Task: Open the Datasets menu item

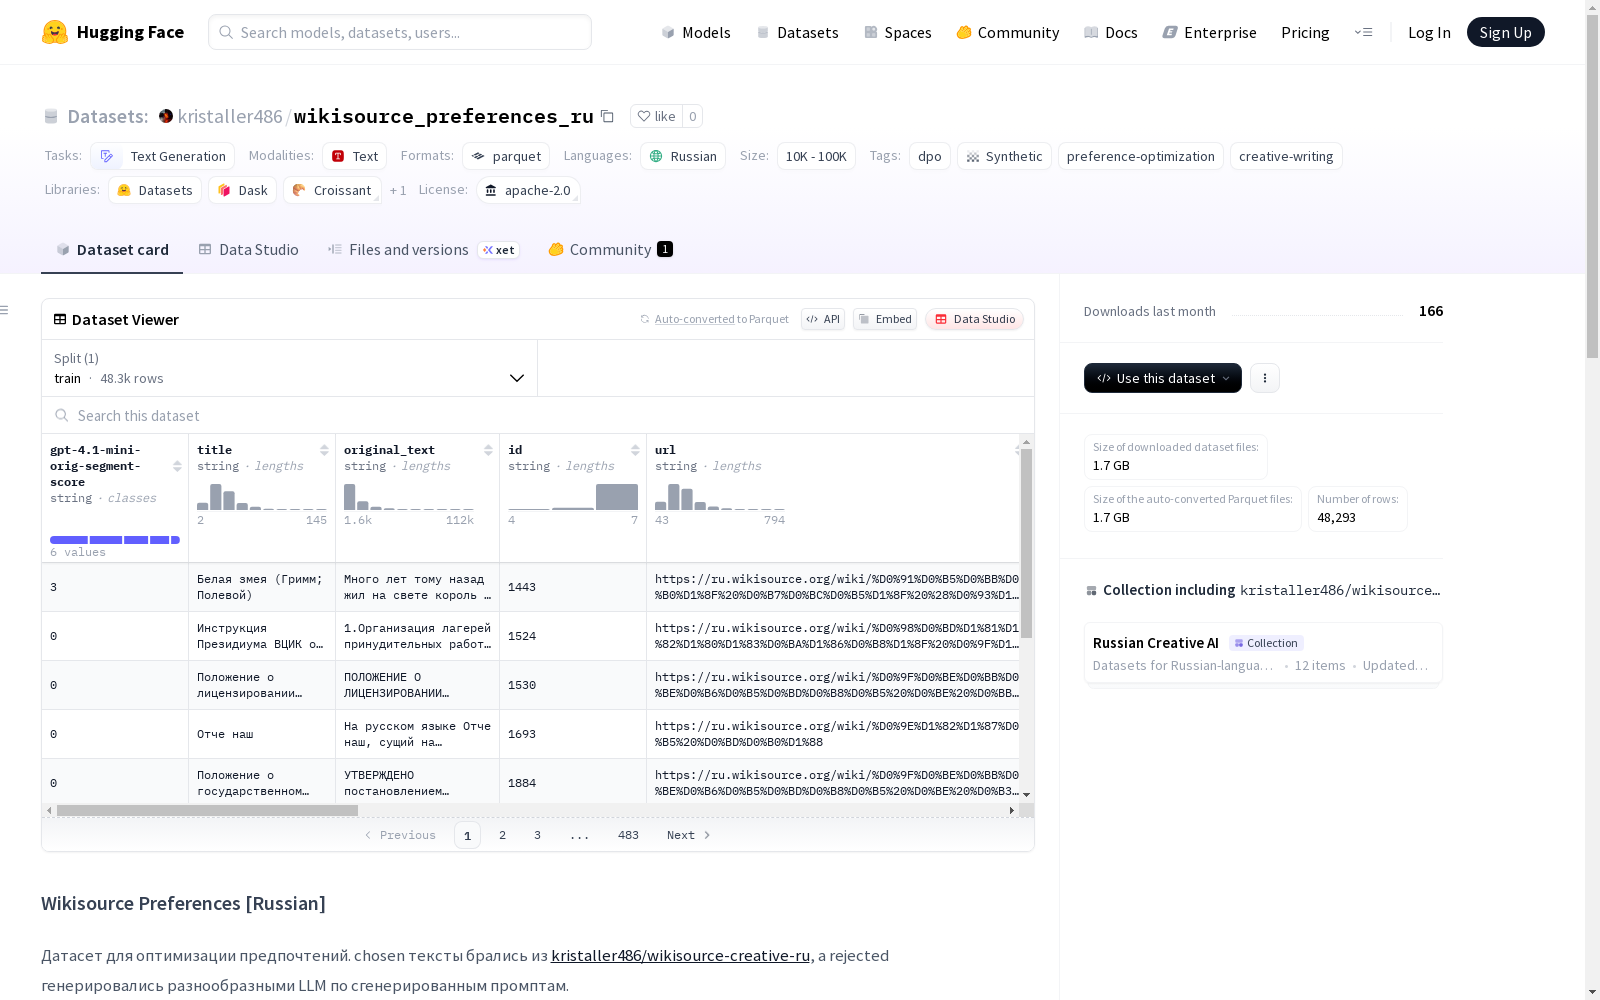Action: 797,32
